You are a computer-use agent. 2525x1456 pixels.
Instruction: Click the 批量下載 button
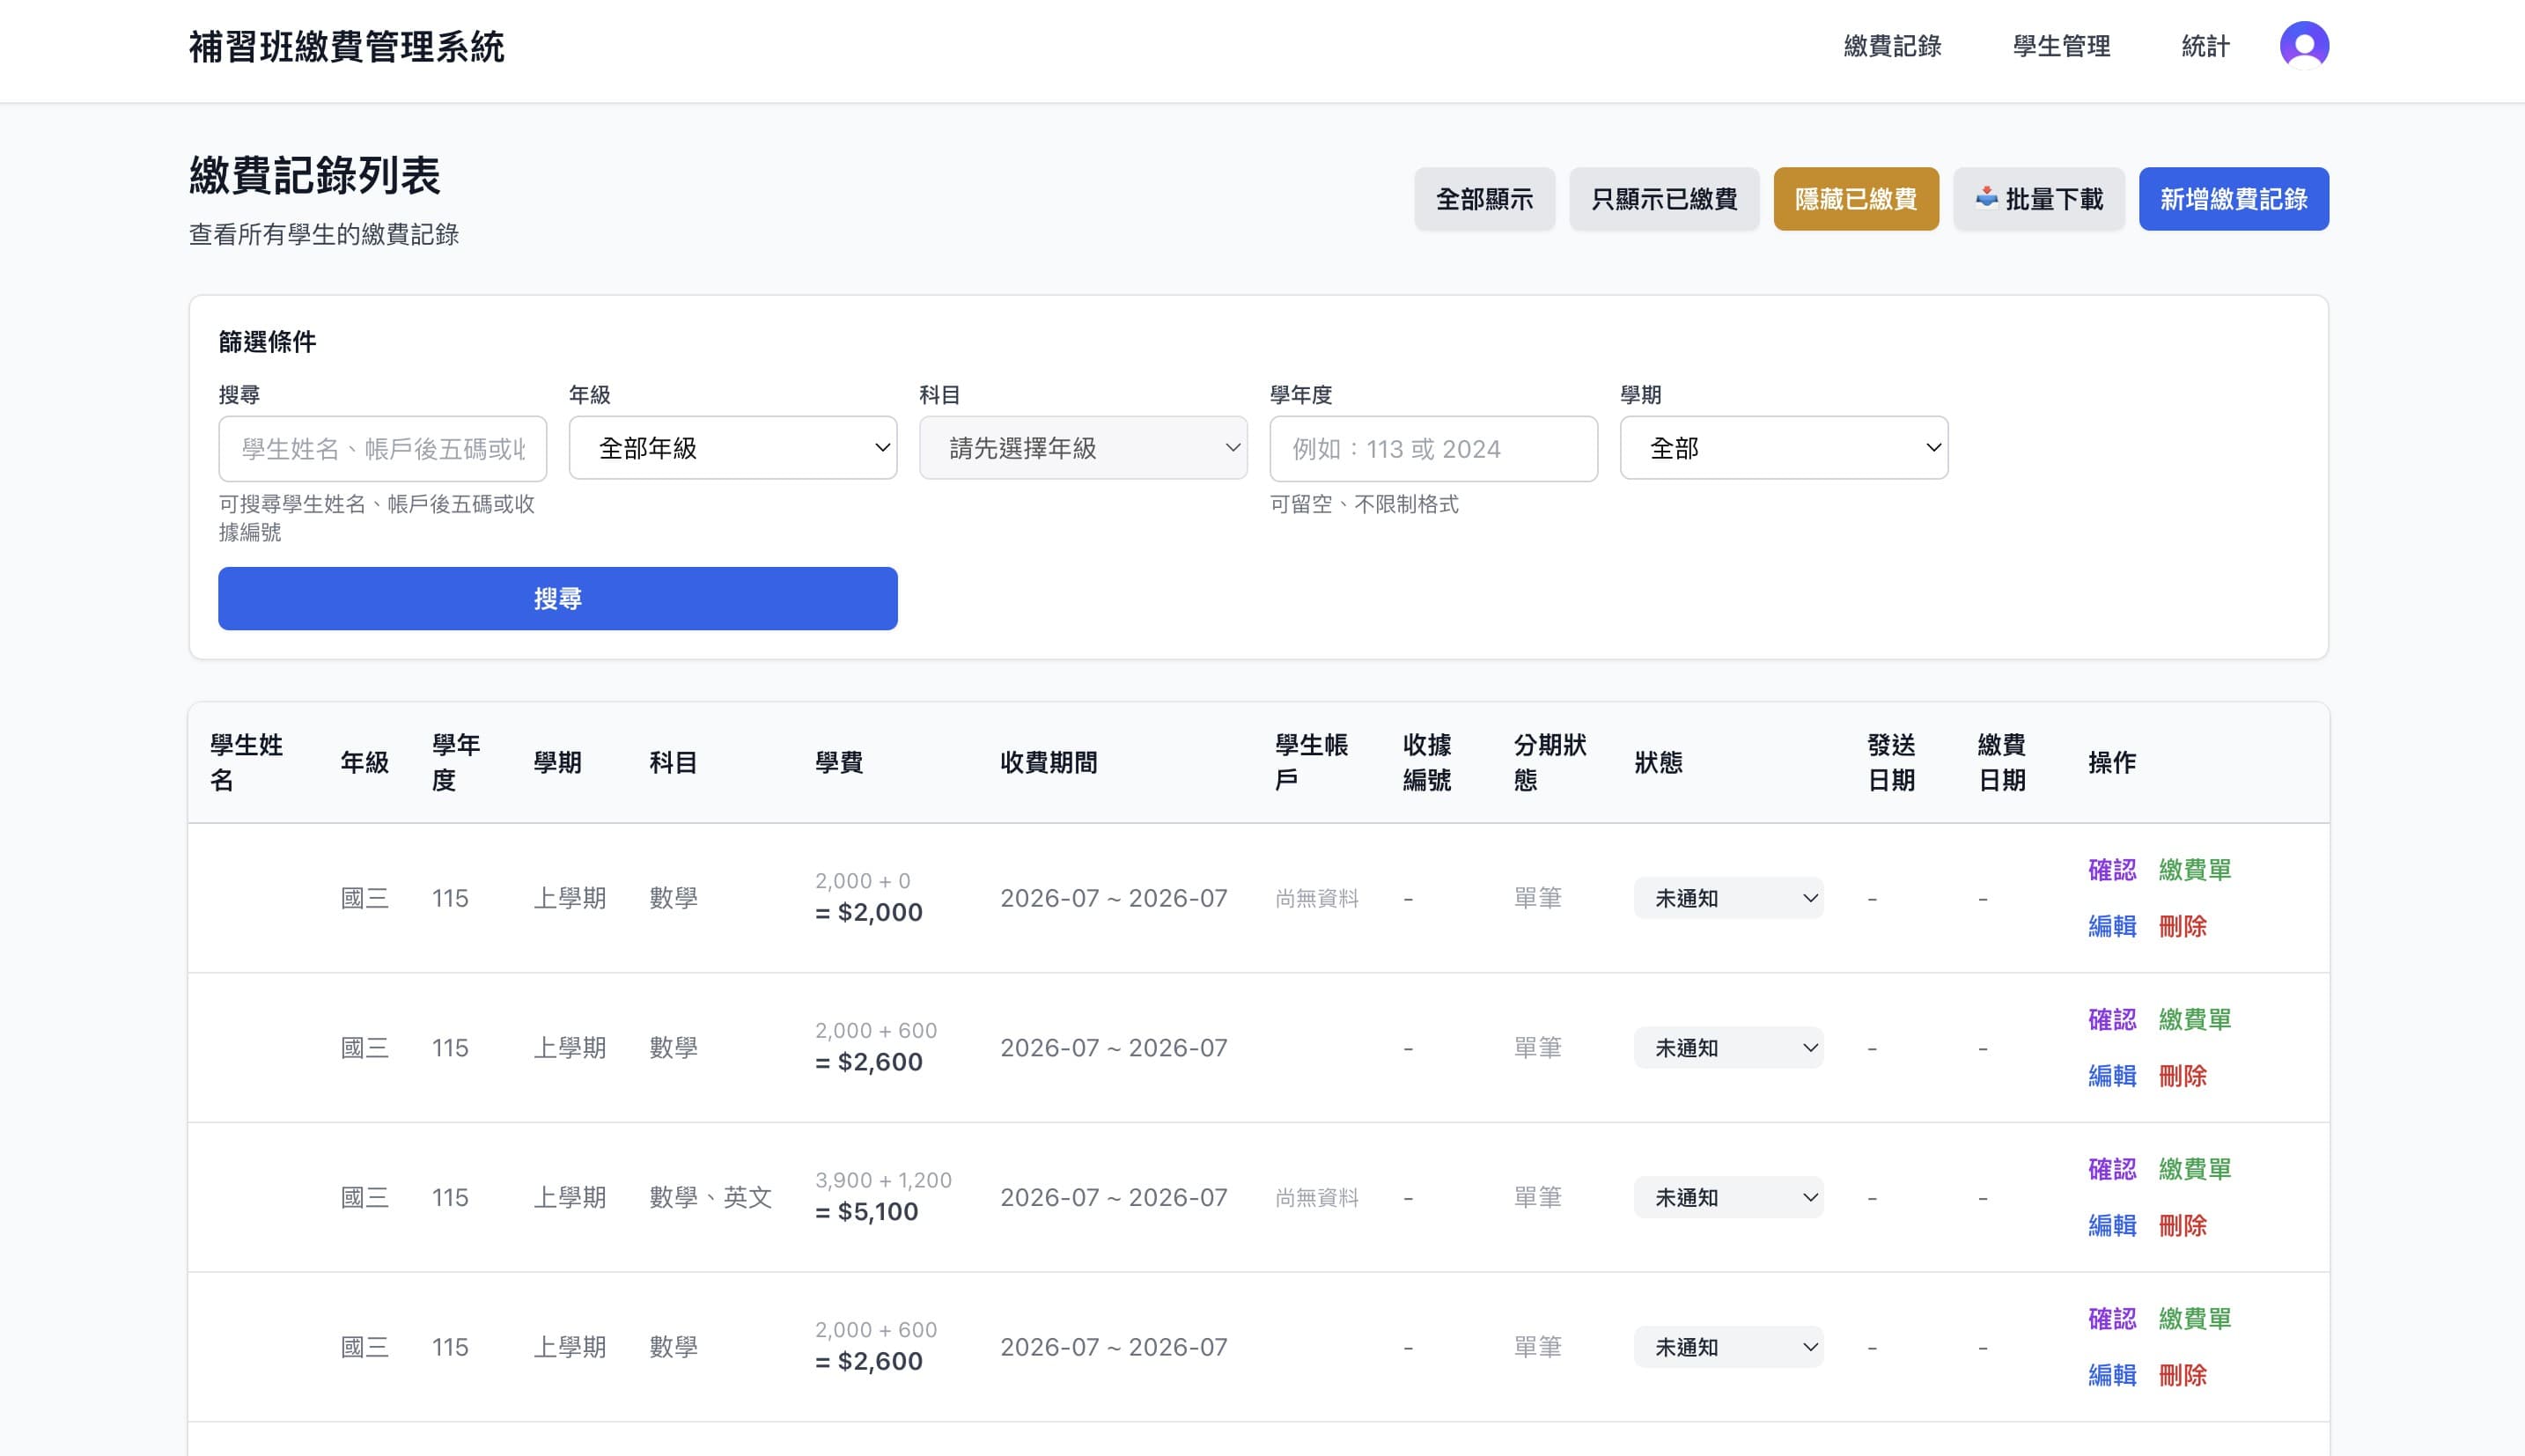point(2039,199)
